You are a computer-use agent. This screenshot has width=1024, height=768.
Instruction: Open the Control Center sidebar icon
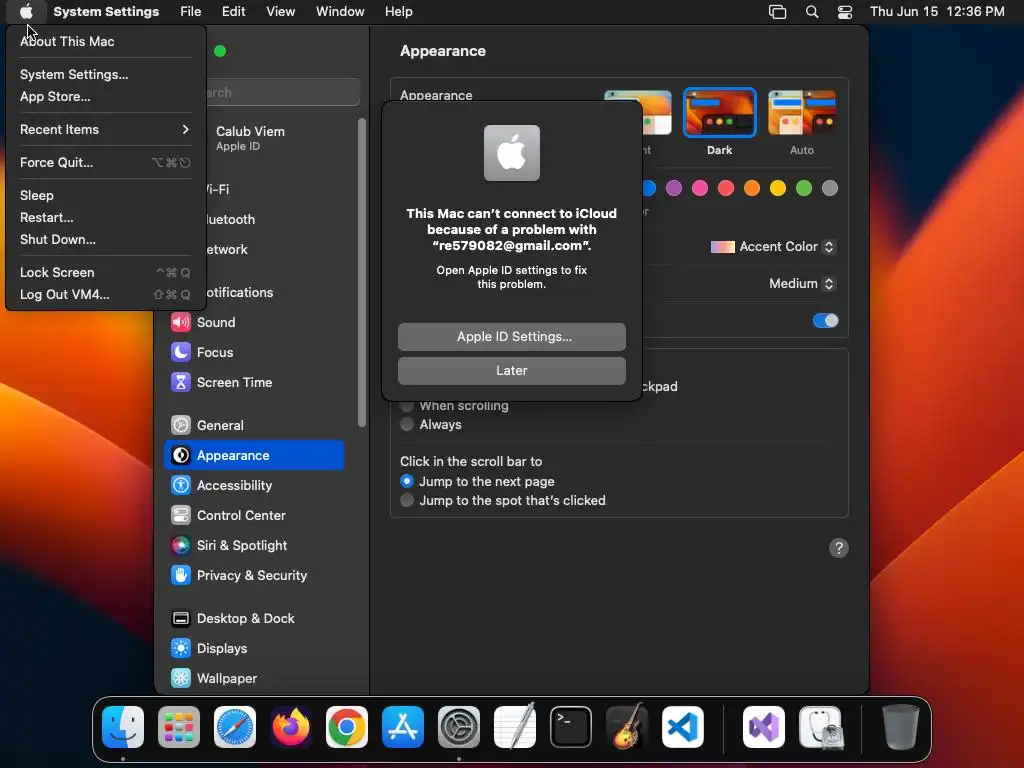coord(181,515)
